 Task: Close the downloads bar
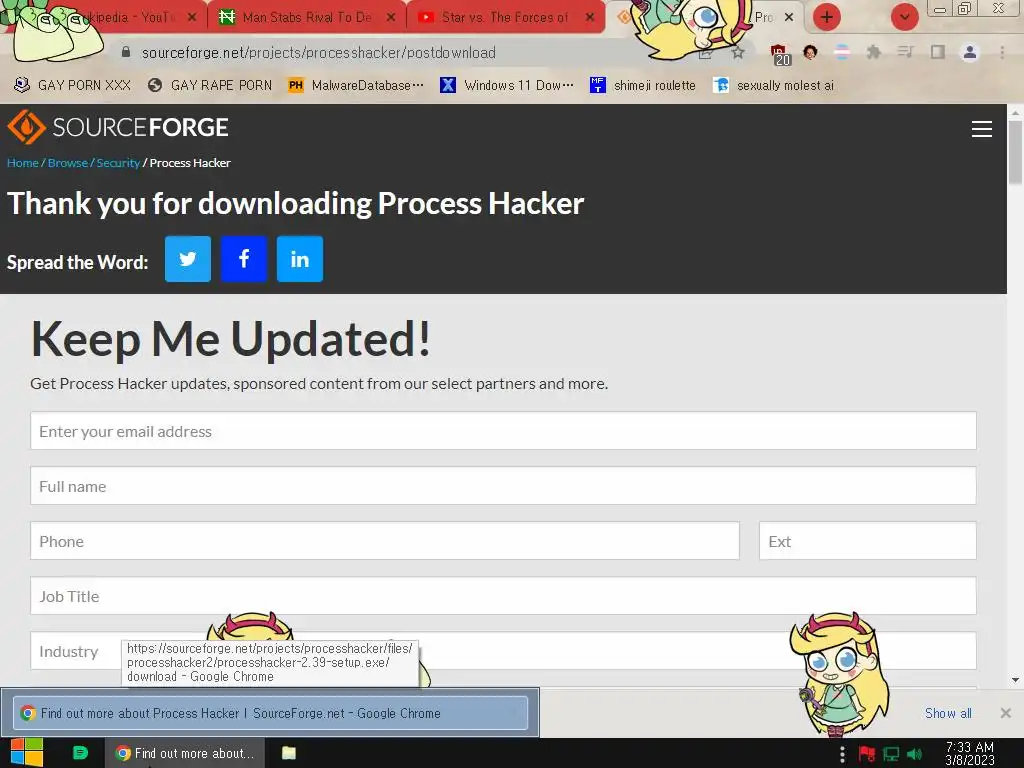[x=1006, y=713]
